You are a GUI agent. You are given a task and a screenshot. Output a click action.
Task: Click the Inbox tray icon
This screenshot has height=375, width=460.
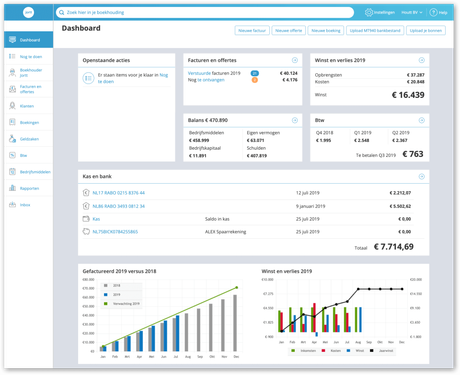[12, 205]
